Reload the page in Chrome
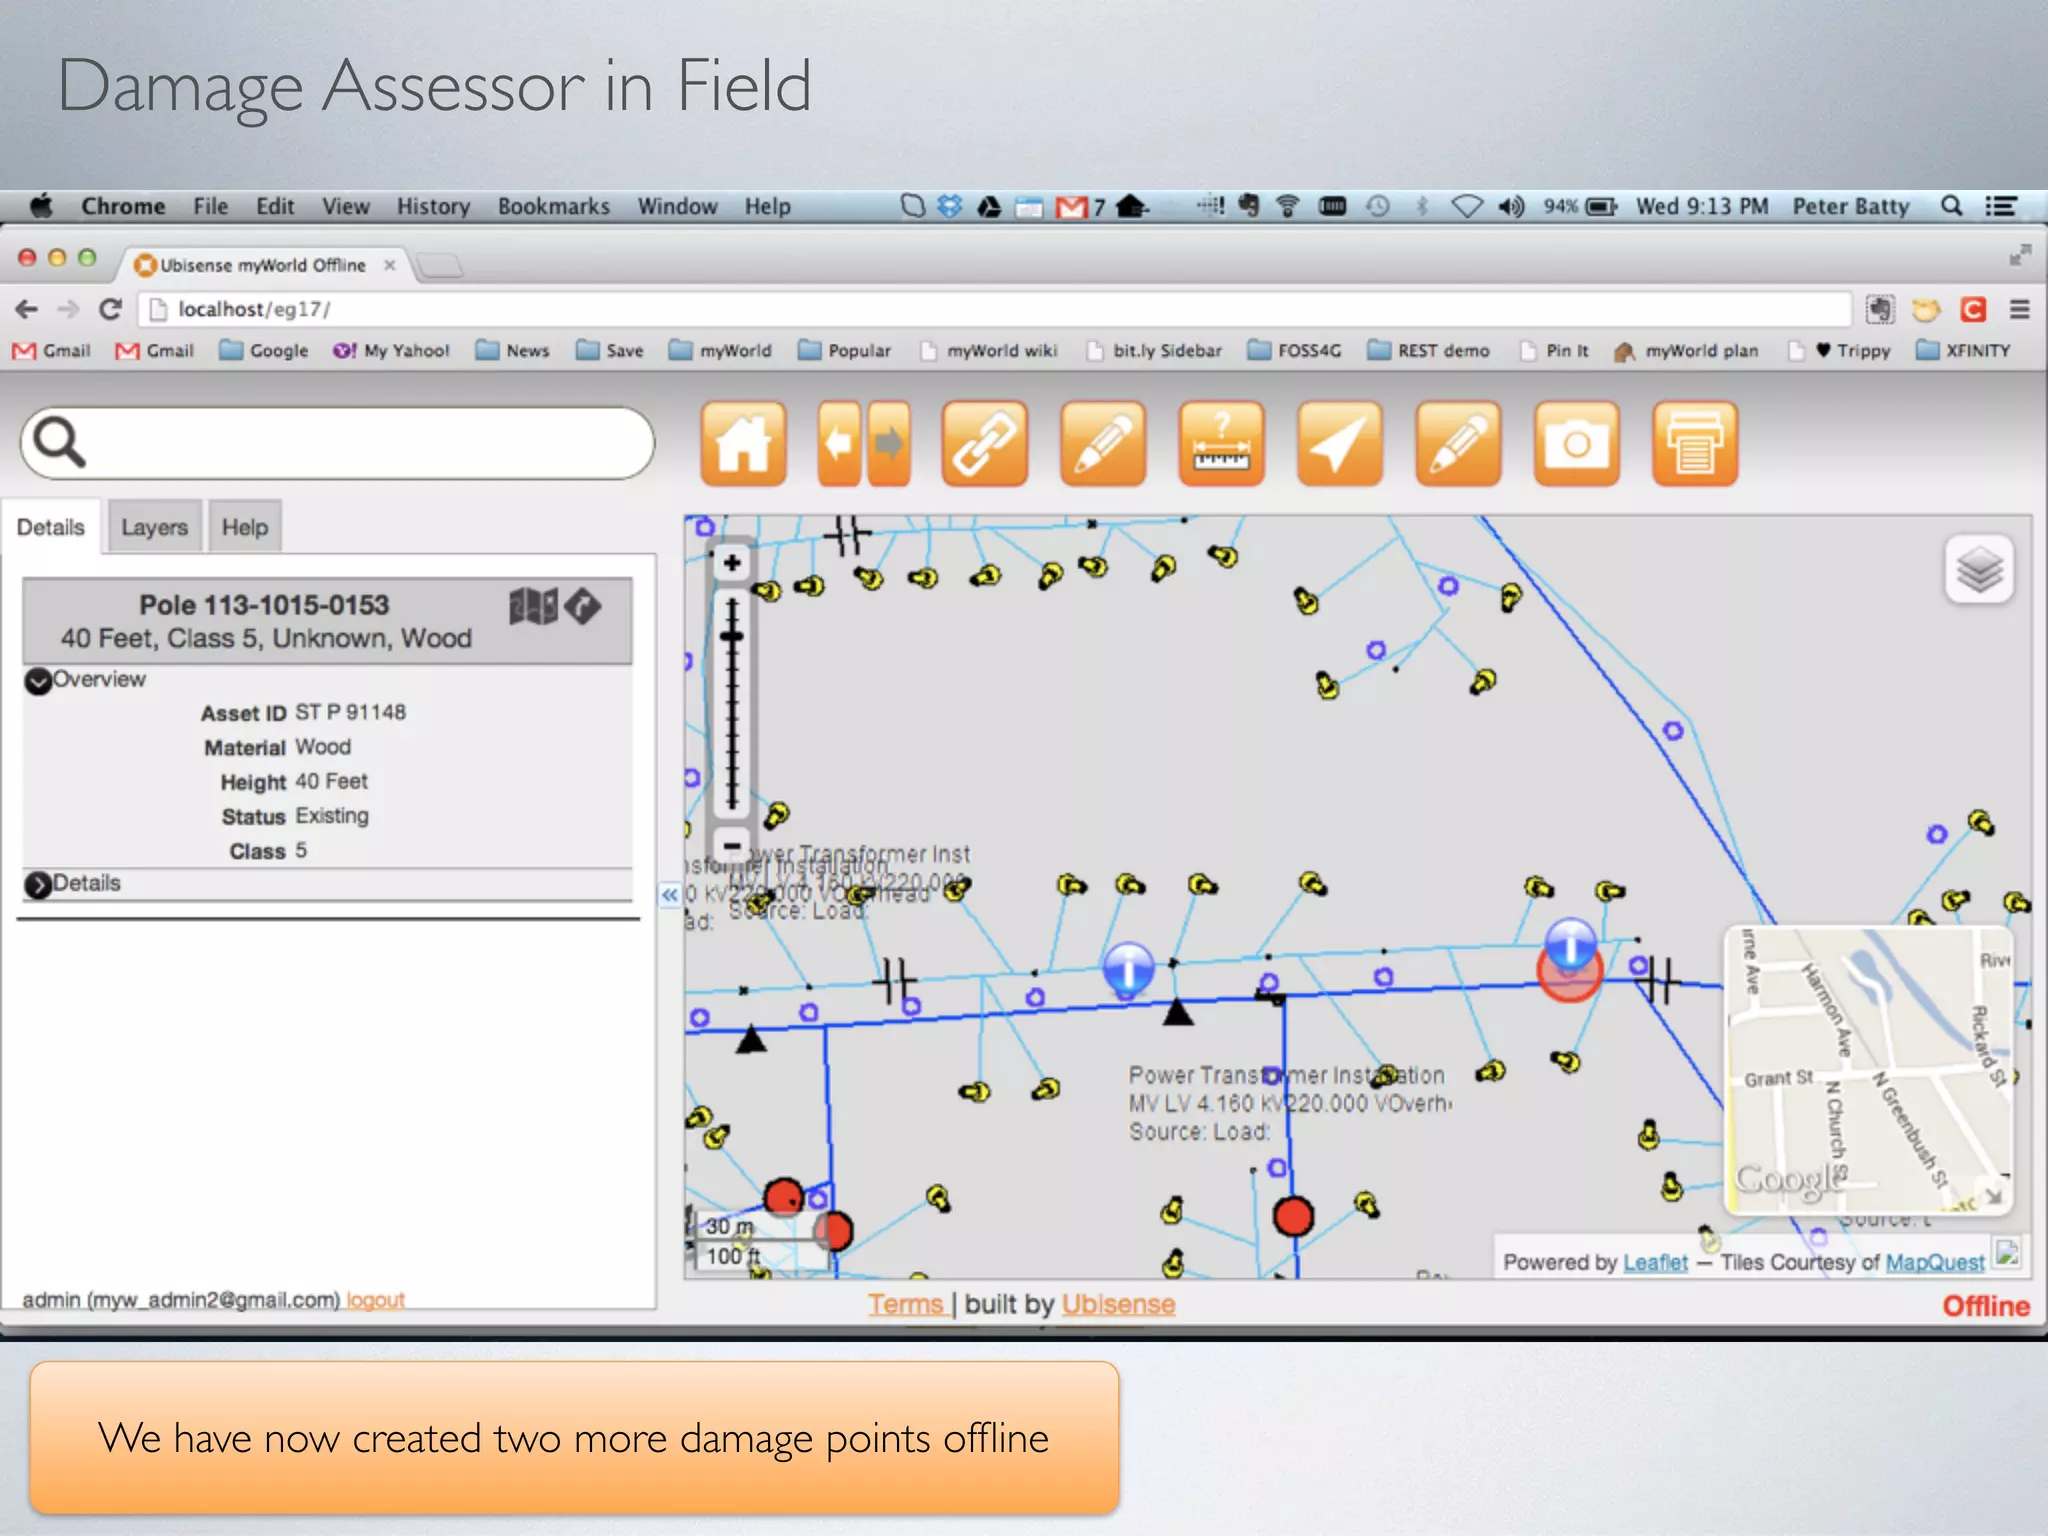Image resolution: width=2048 pixels, height=1536 pixels. pyautogui.click(x=110, y=310)
